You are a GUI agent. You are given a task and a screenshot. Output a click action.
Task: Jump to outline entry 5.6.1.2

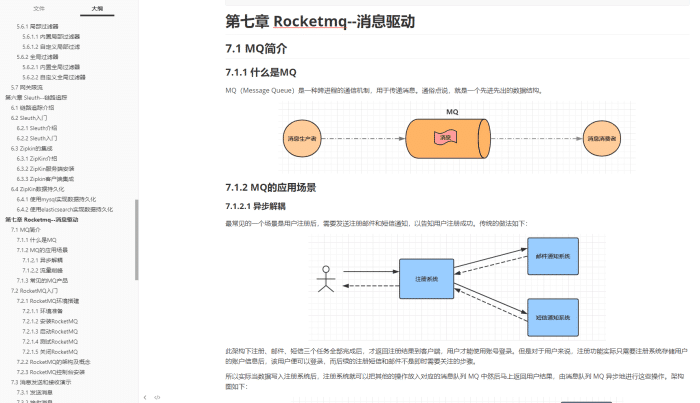point(51,47)
